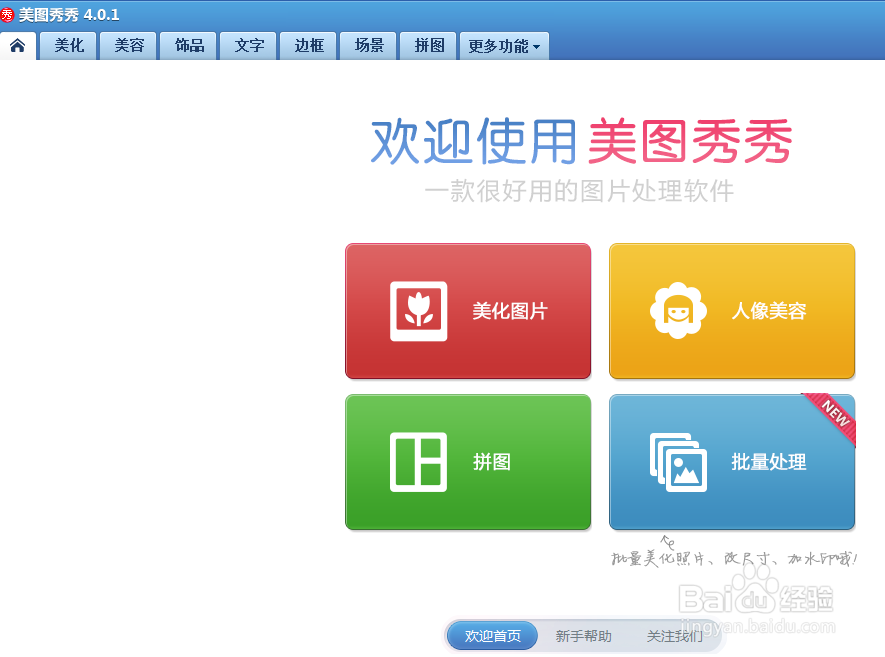Screen dimensions: 885x657
Task: Open the 场景 scenes section
Action: click(x=367, y=45)
